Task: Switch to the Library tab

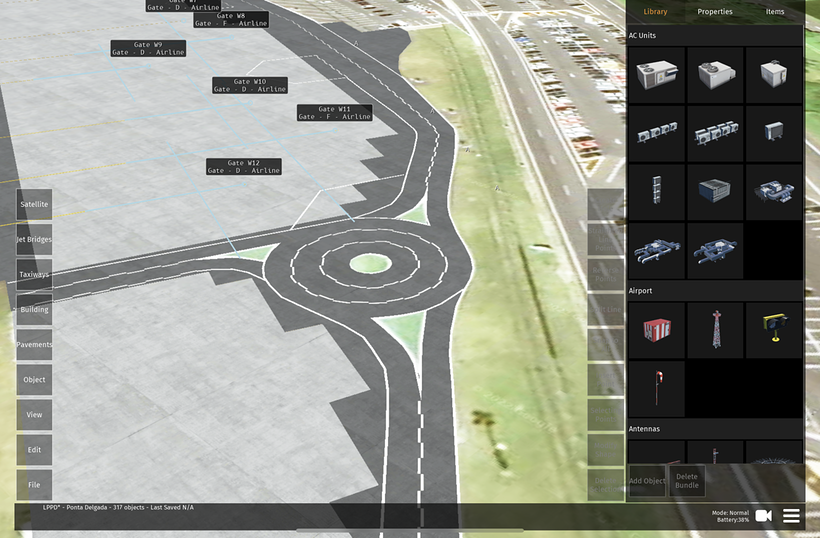Action: tap(655, 12)
